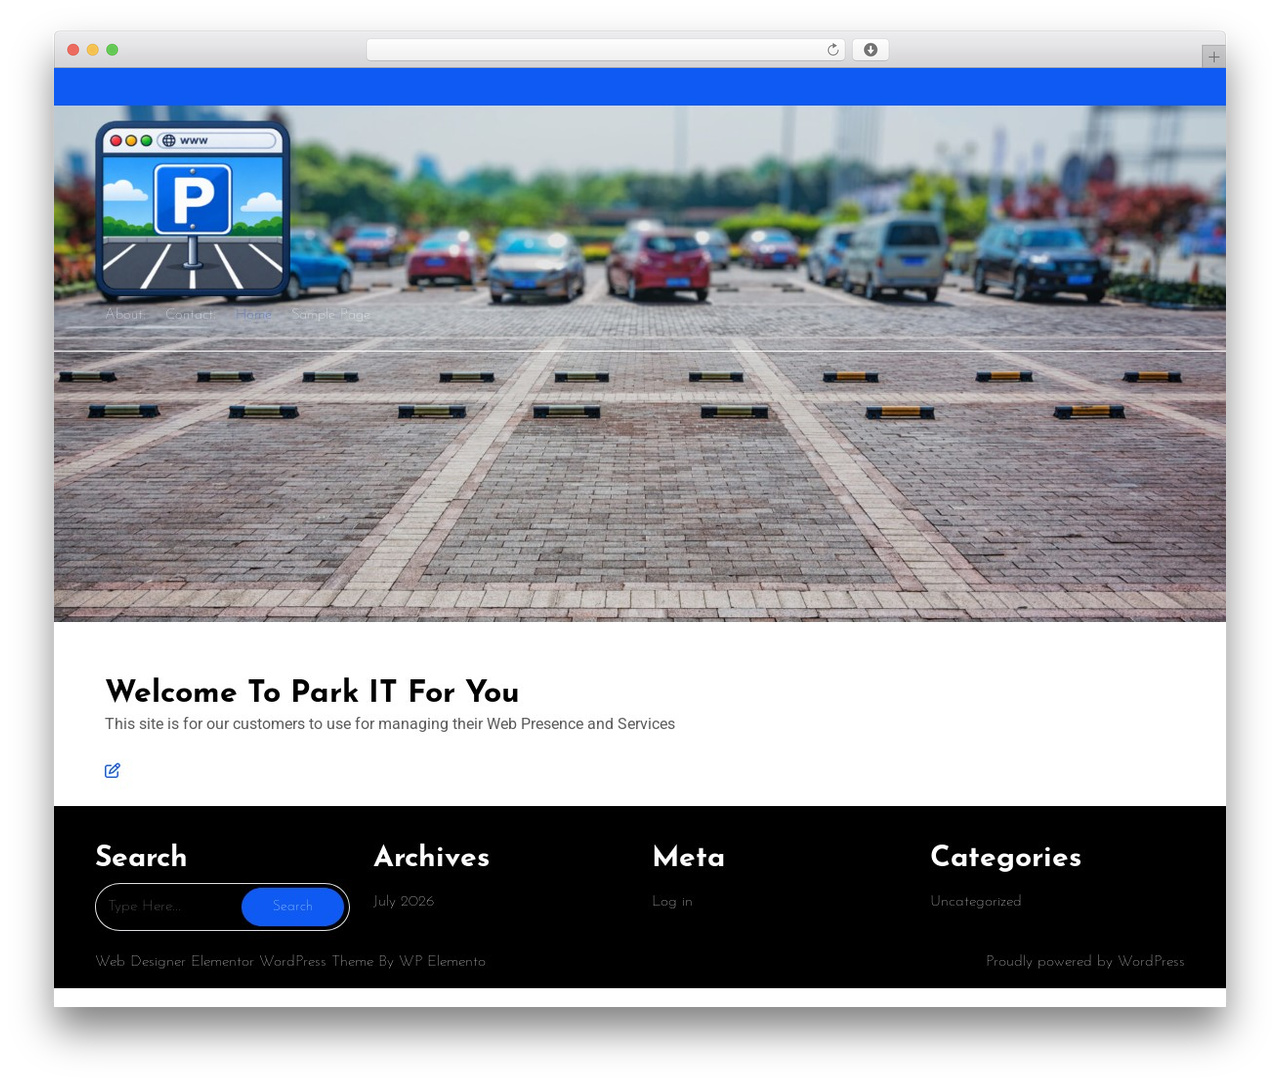Click Proudly powered by WordPress link
Screen dimensions: 1280x1084
coord(1085,961)
